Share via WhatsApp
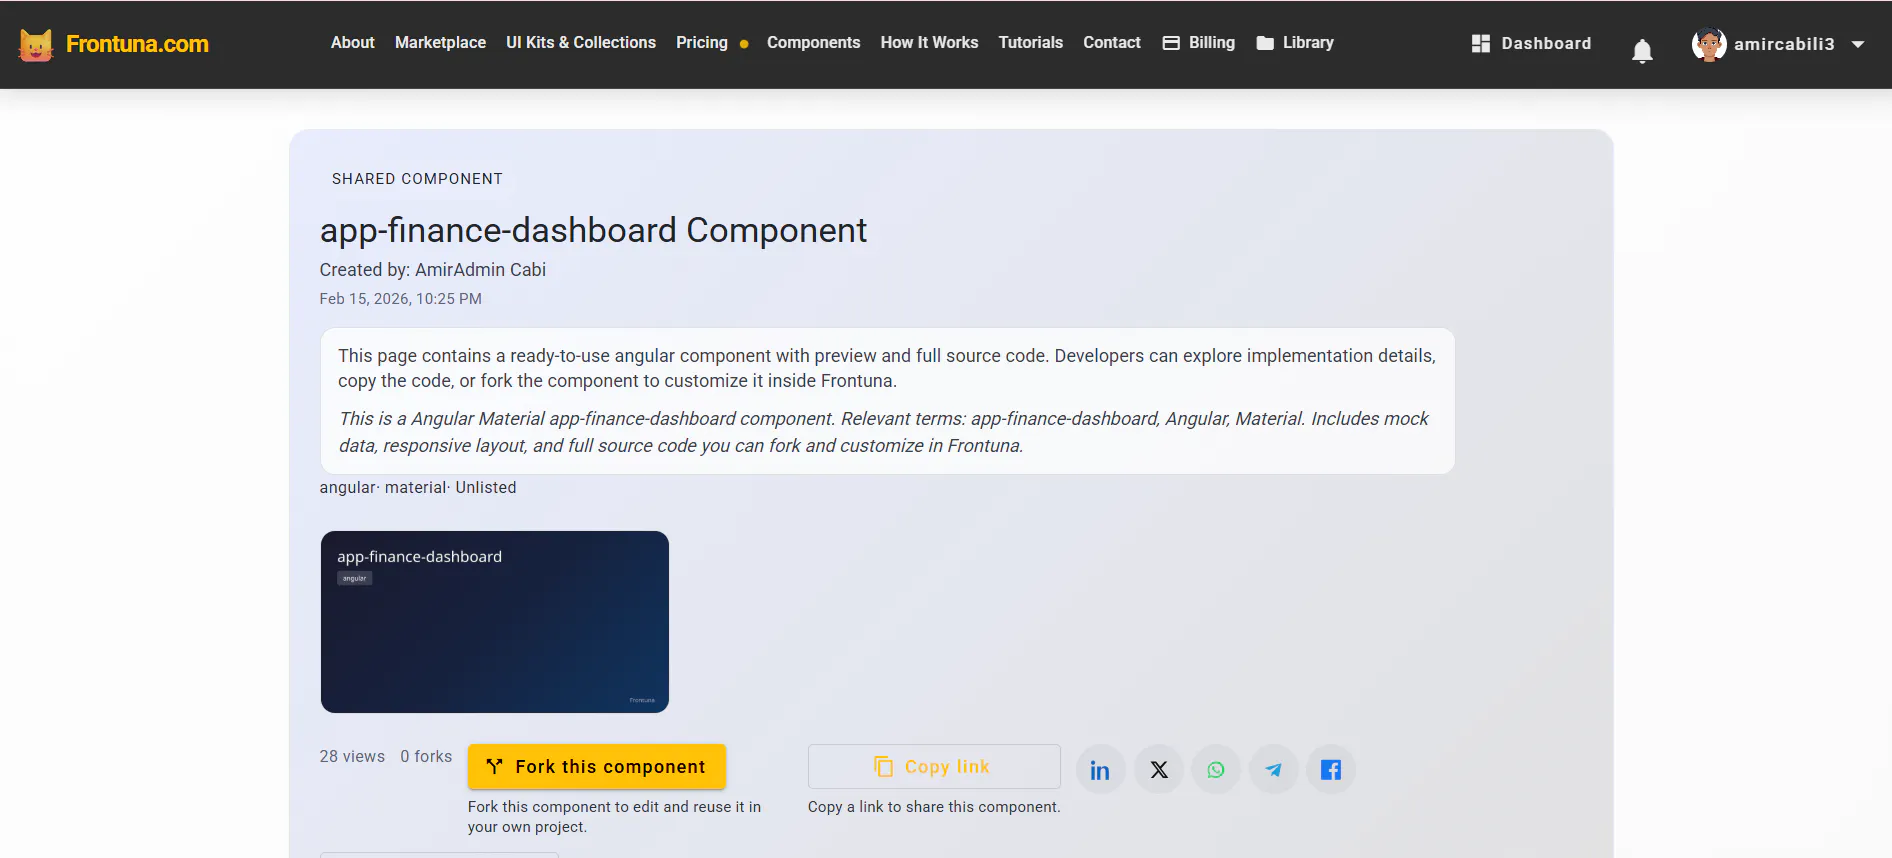Viewport: 1892px width, 858px height. [1216, 770]
